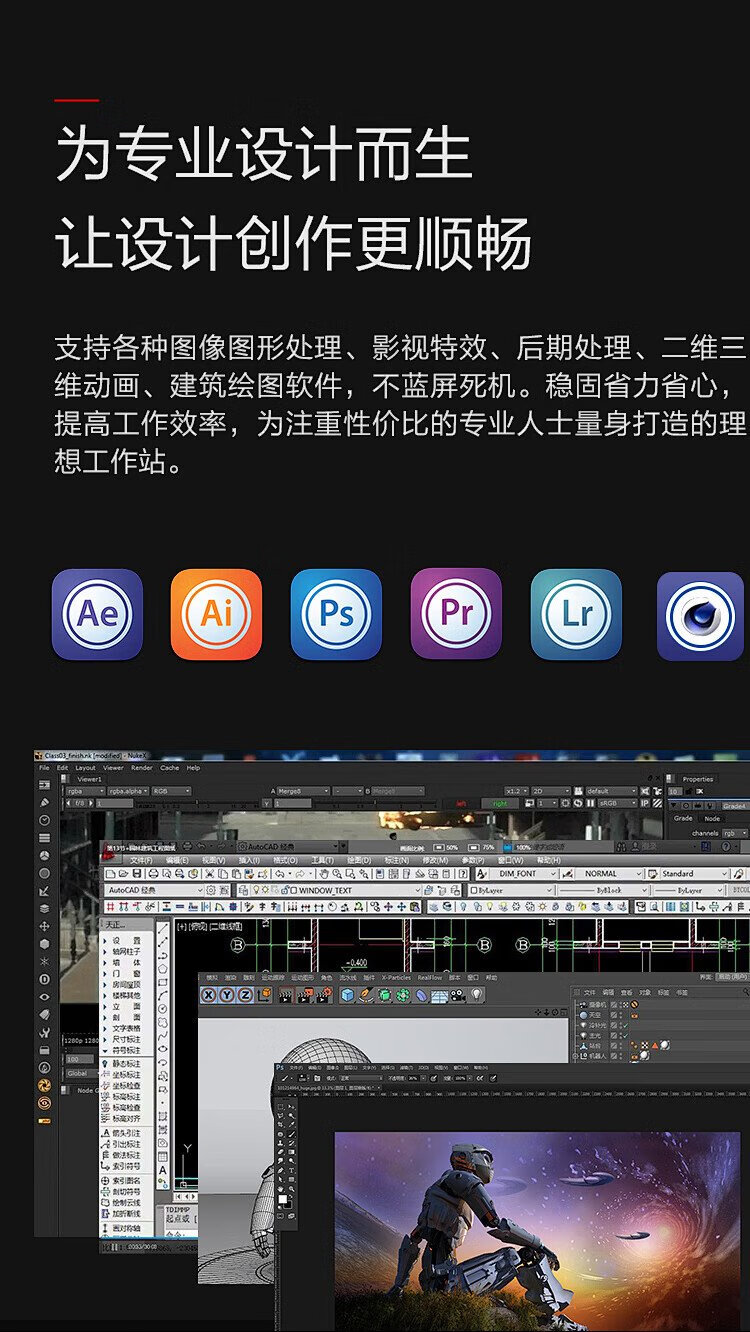Screen dimensions: 750x1332
Task: Click the Photoshop foreground color swatch
Action: pyautogui.click(x=283, y=1197)
